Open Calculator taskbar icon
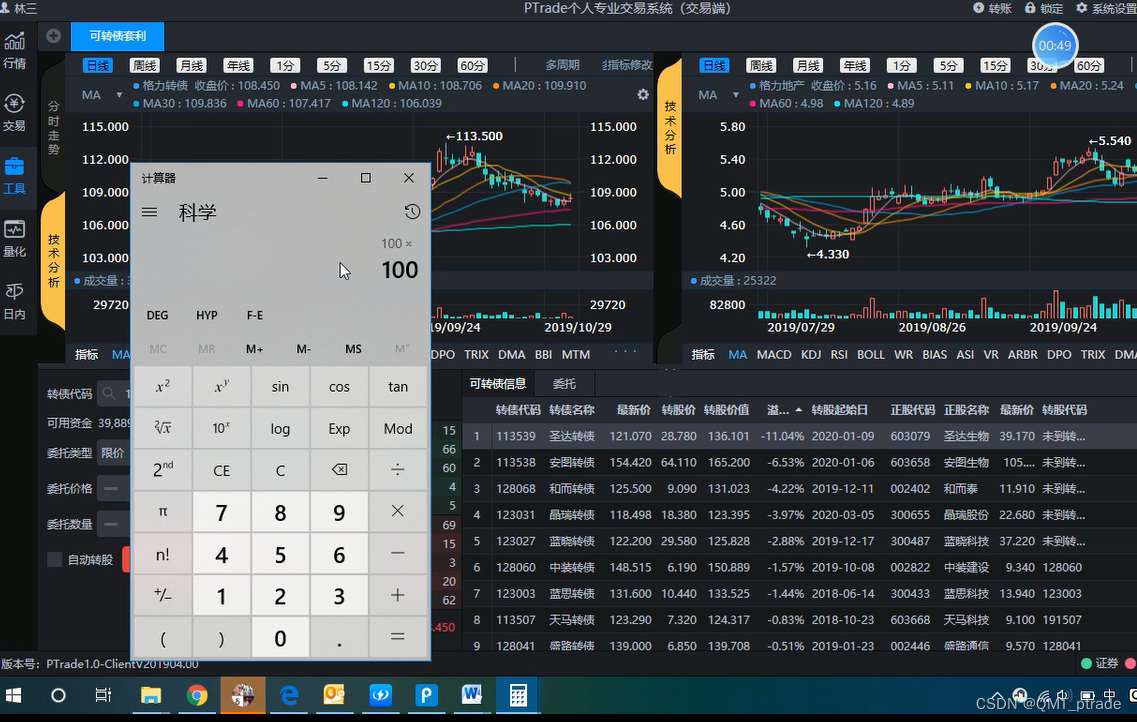This screenshot has width=1137, height=722. 518,696
